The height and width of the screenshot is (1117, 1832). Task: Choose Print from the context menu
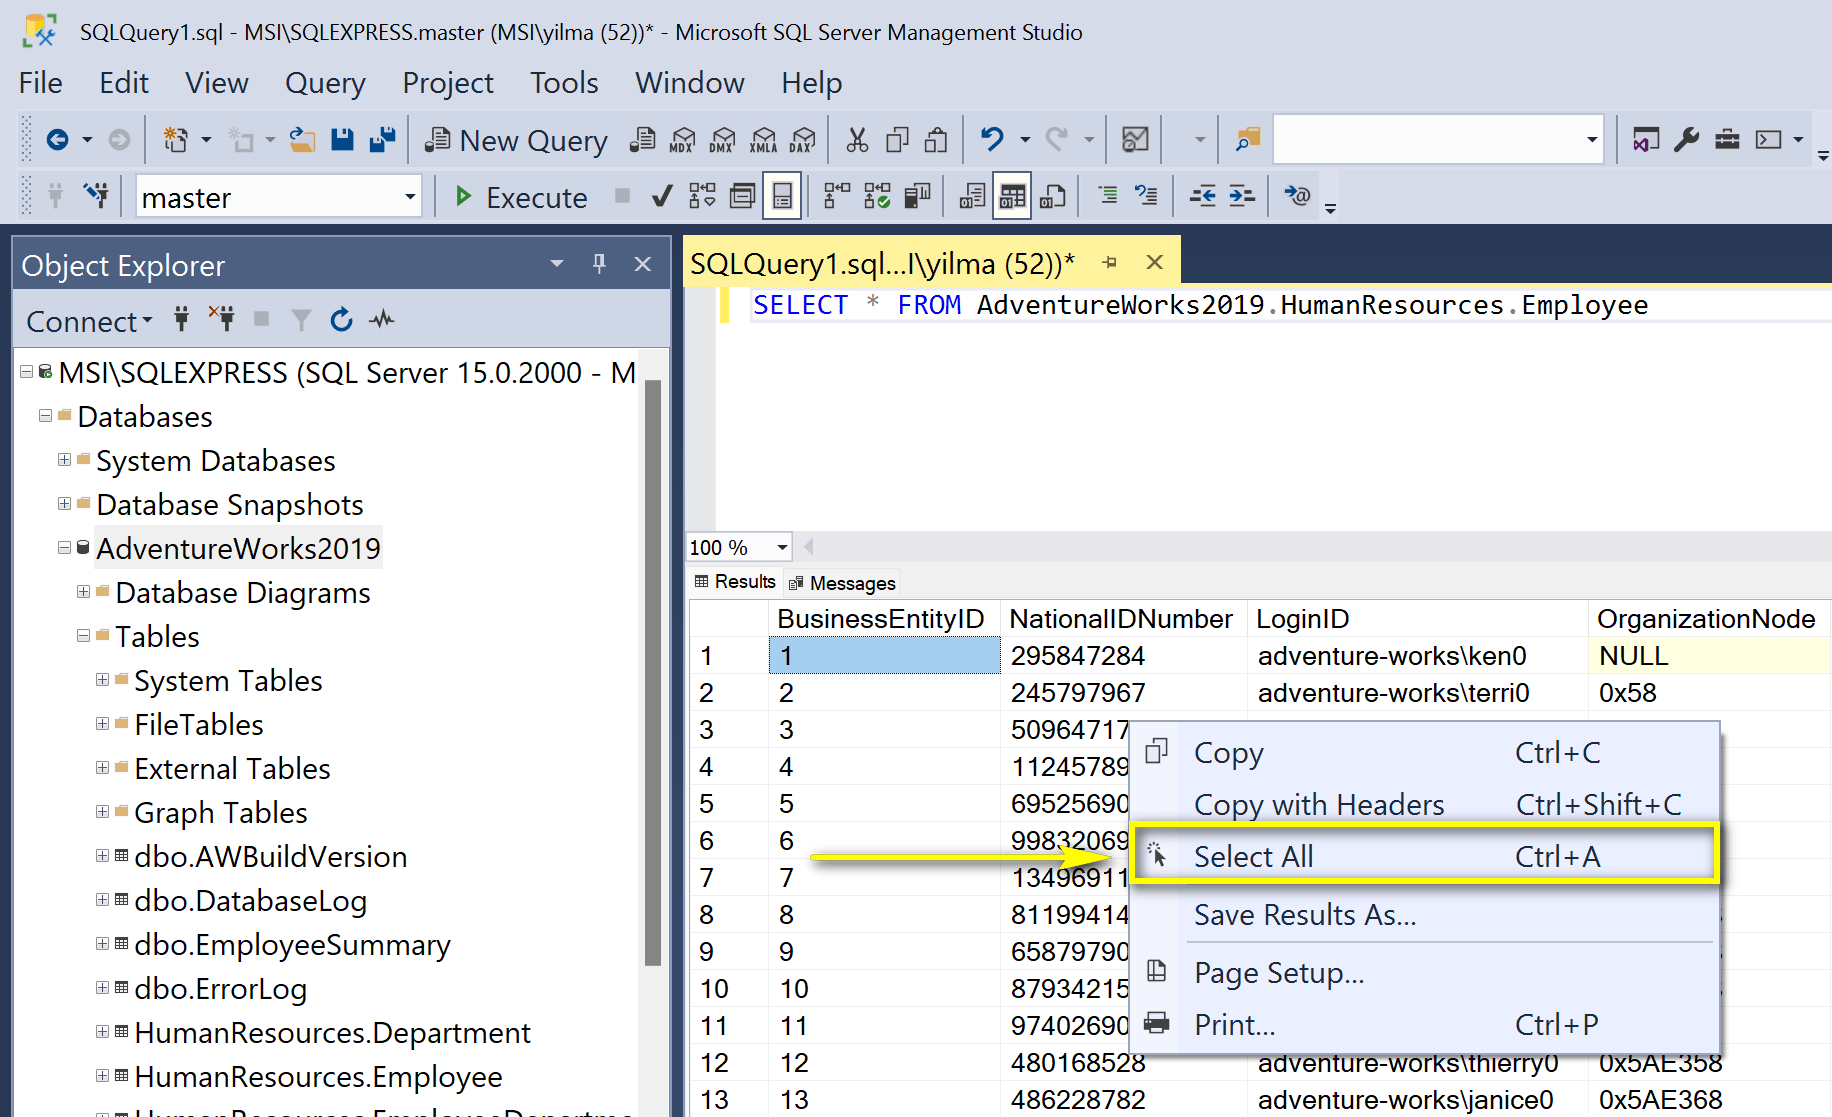[1425, 1025]
